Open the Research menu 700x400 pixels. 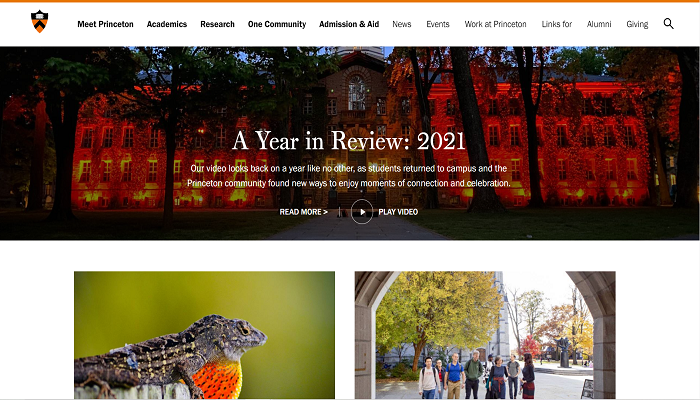pyautogui.click(x=217, y=24)
